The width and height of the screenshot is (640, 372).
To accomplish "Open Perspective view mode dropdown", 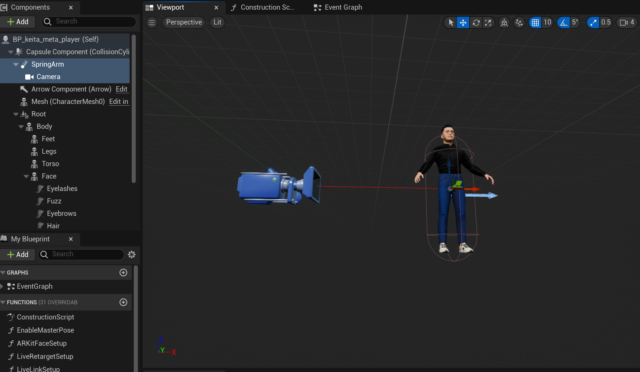I will pos(184,22).
